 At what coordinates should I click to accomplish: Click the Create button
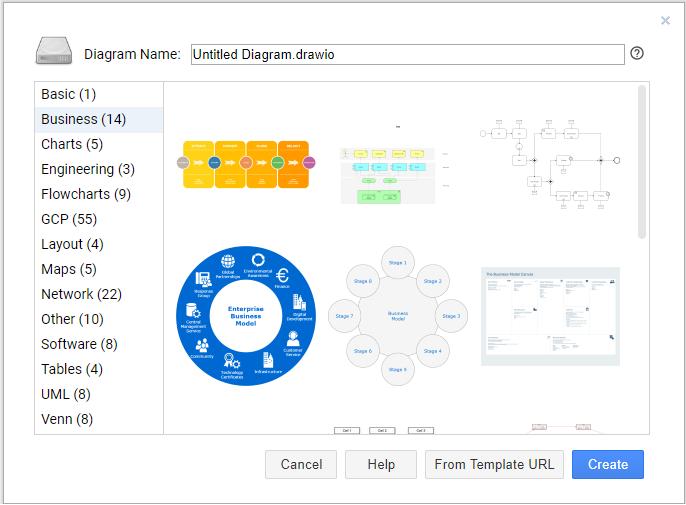(x=608, y=464)
